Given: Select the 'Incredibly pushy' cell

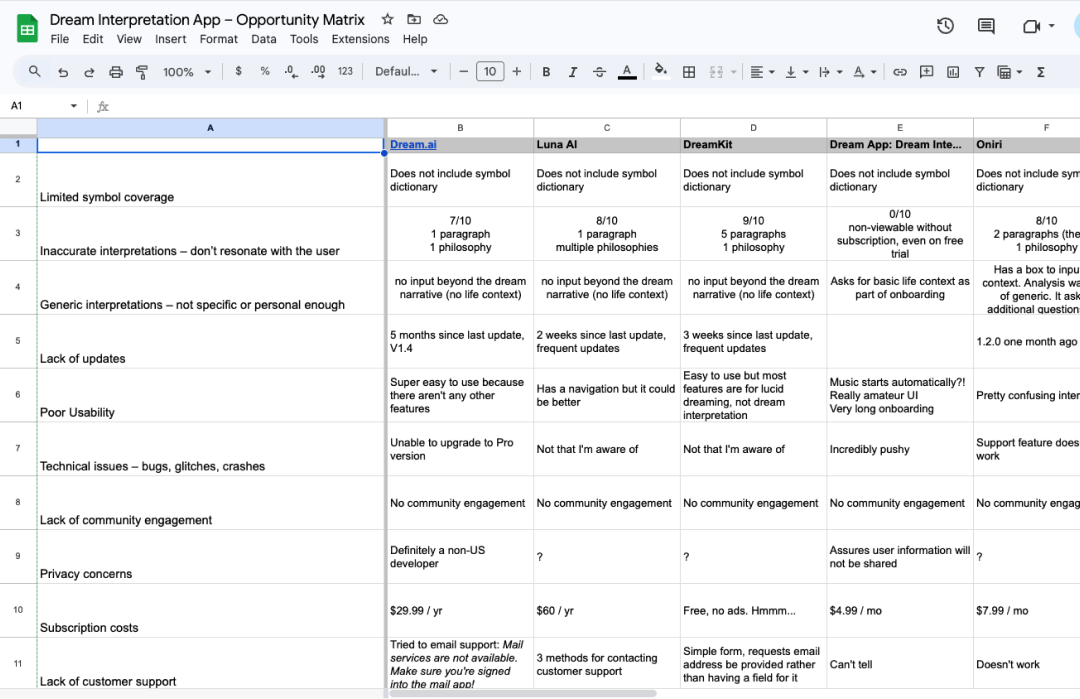Looking at the screenshot, I should tap(900, 449).
